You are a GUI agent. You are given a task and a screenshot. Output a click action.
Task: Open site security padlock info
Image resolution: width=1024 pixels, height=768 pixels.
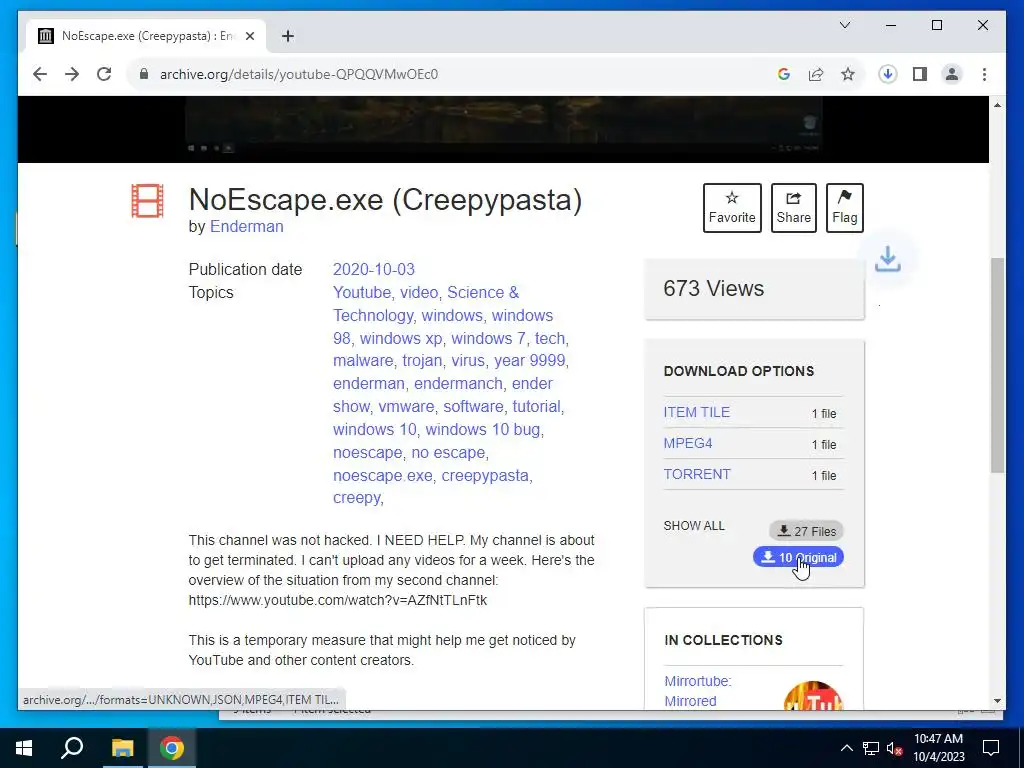[144, 74]
